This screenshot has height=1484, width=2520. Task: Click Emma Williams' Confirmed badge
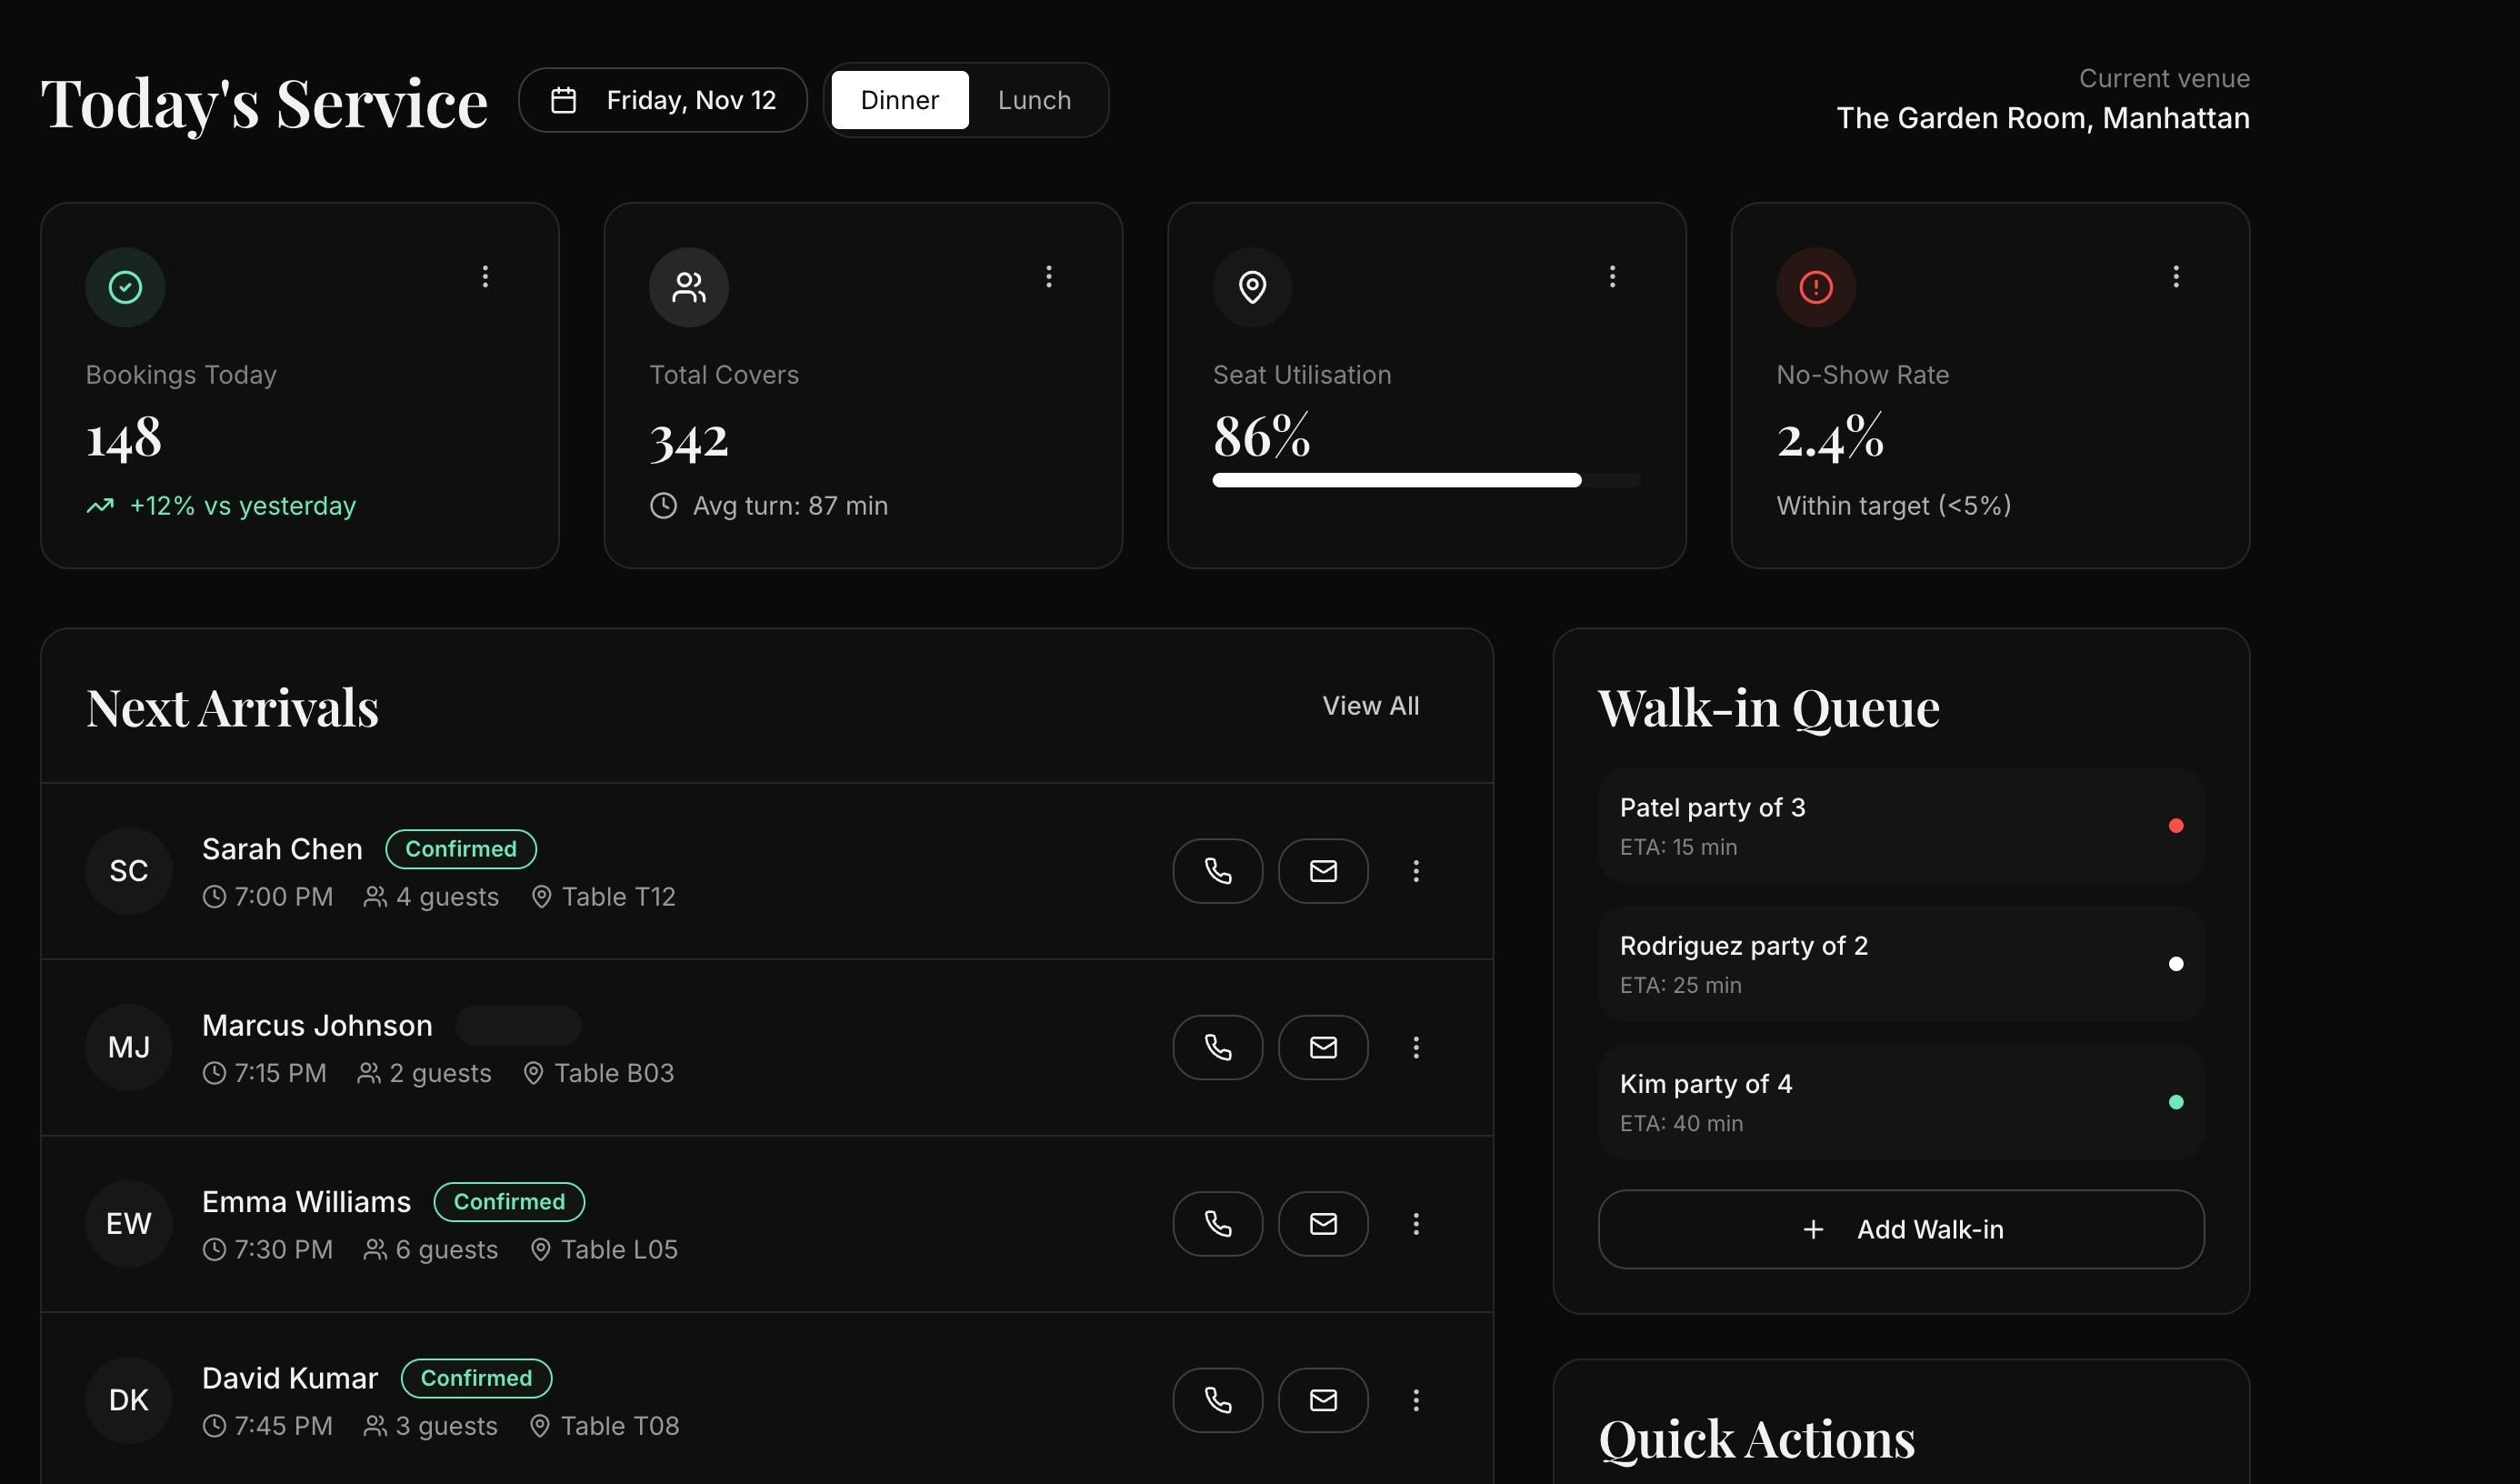[x=509, y=1201]
